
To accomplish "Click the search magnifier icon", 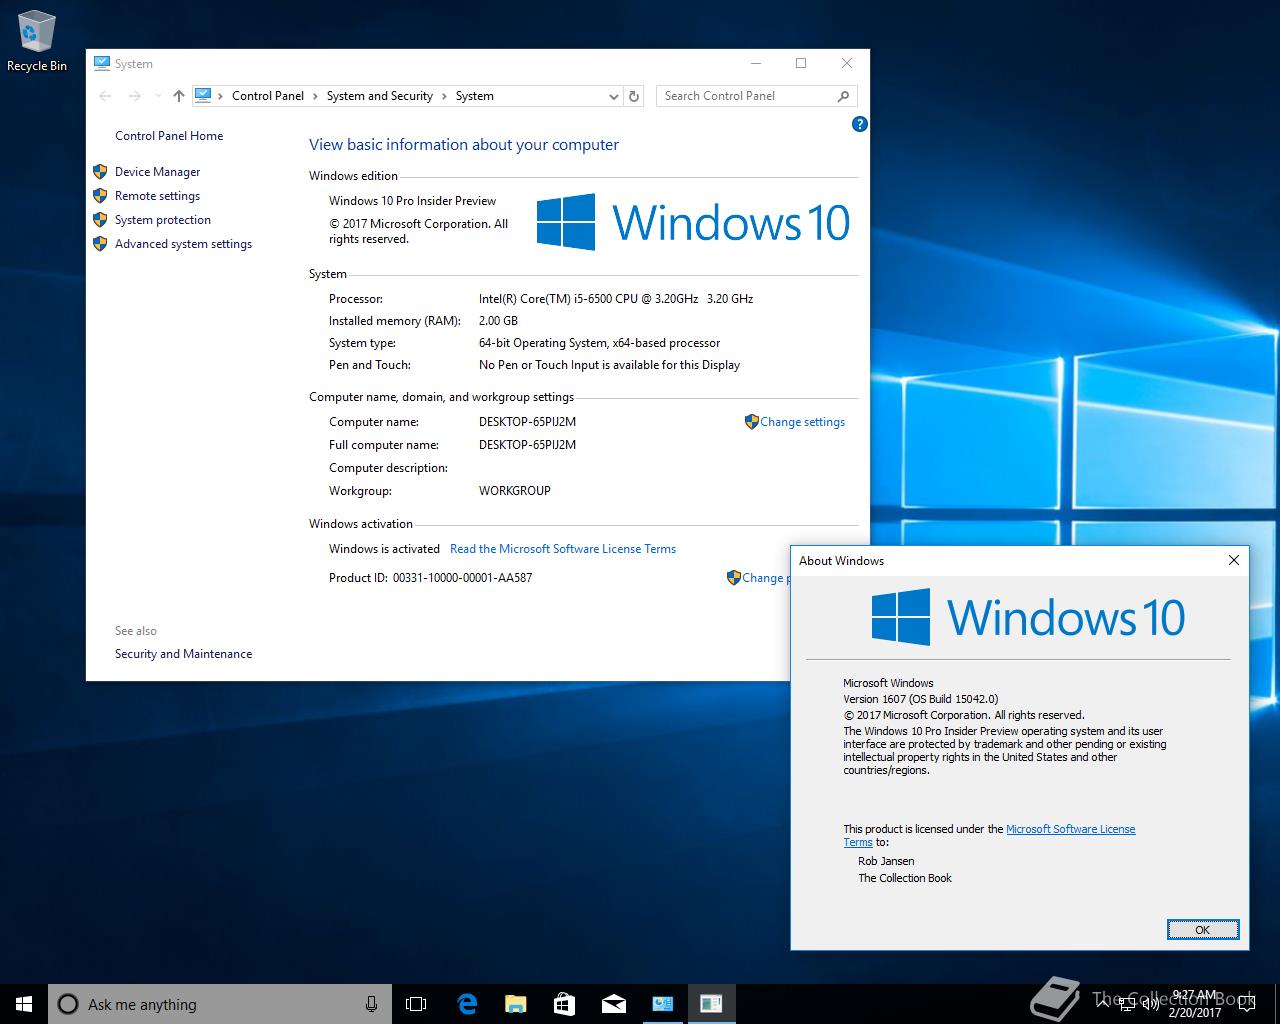I will click(x=843, y=96).
